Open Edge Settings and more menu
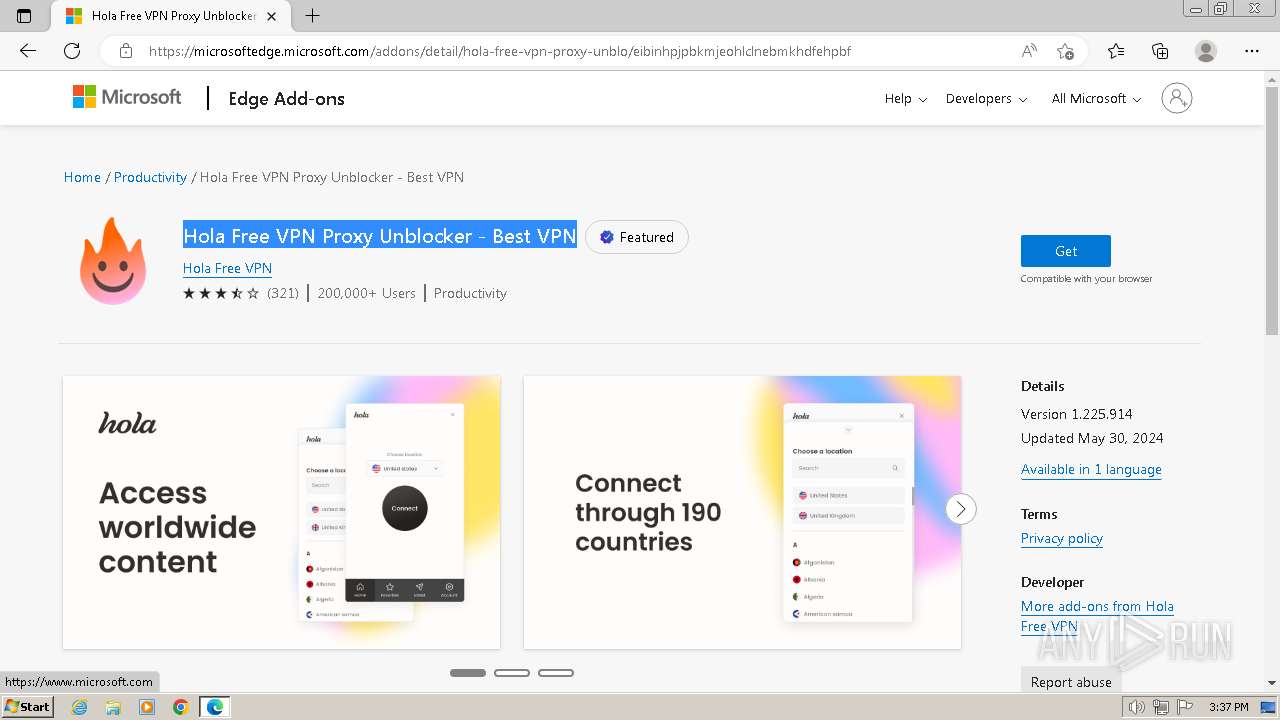This screenshot has height=720, width=1280. click(x=1252, y=51)
